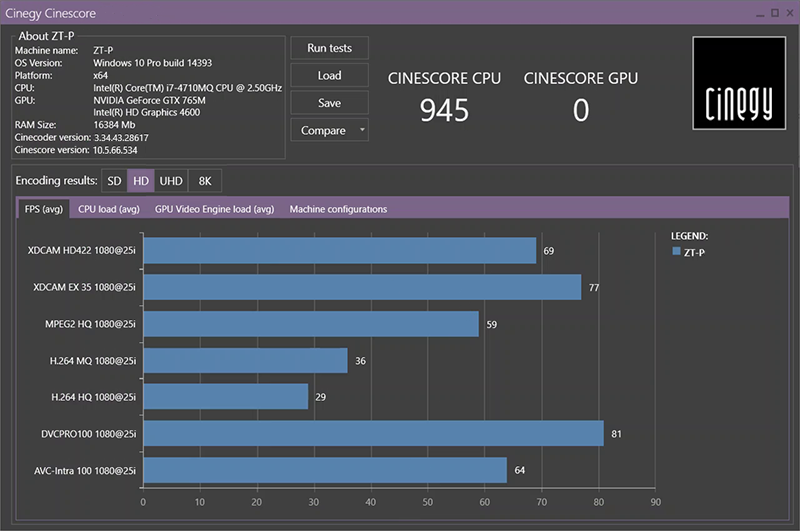Click Cinescore version '10.5.66.534'
Screen dimensions: 800x531
point(115,150)
